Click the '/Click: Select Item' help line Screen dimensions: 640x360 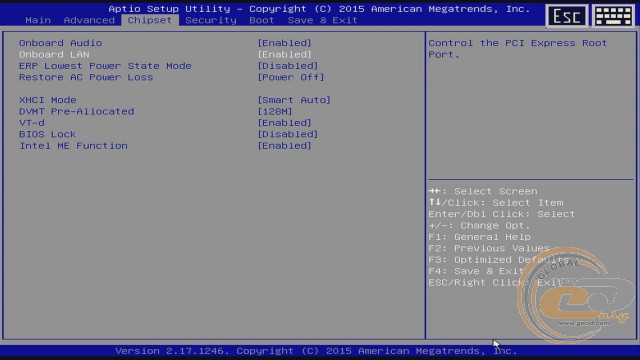click(496, 203)
